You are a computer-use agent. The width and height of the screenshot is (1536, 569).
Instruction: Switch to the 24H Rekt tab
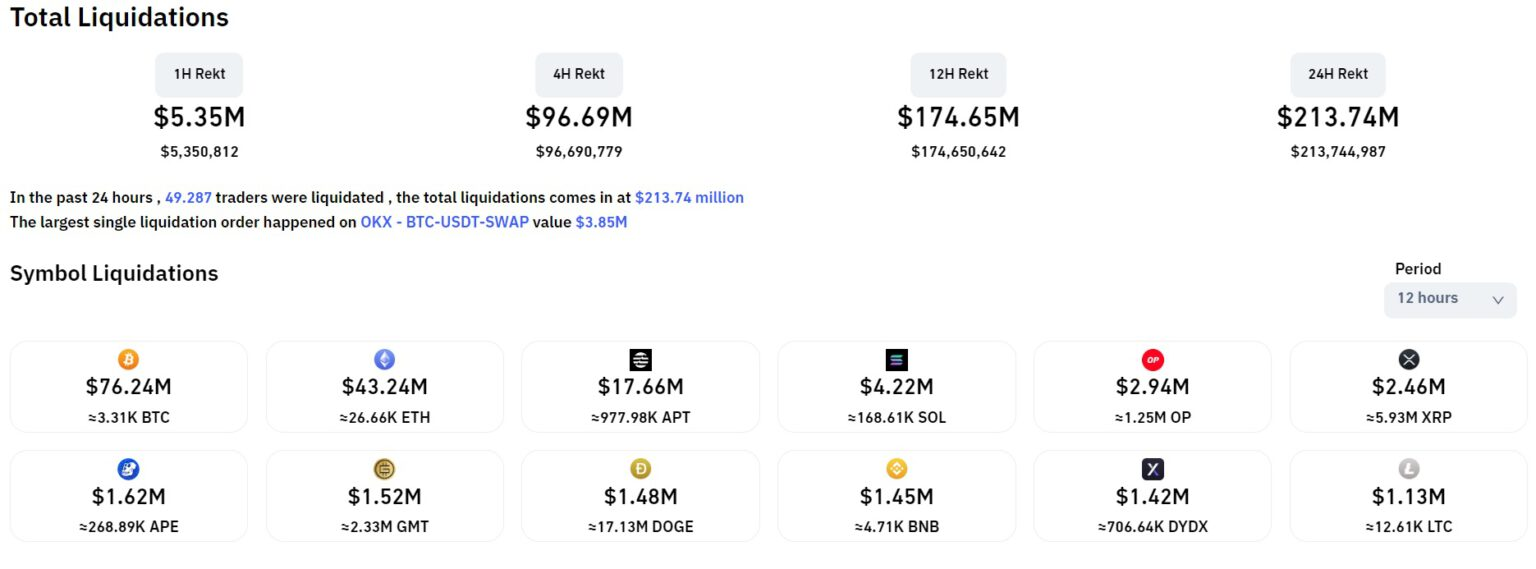pos(1338,74)
